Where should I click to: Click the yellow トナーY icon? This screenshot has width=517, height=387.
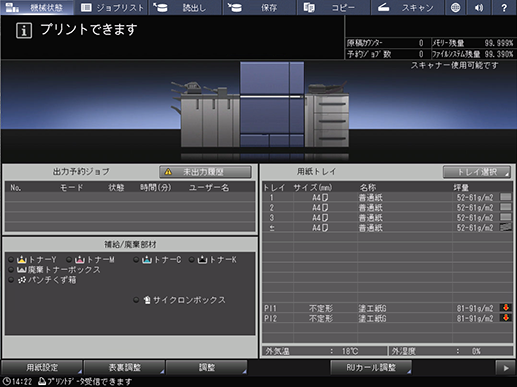(22, 259)
